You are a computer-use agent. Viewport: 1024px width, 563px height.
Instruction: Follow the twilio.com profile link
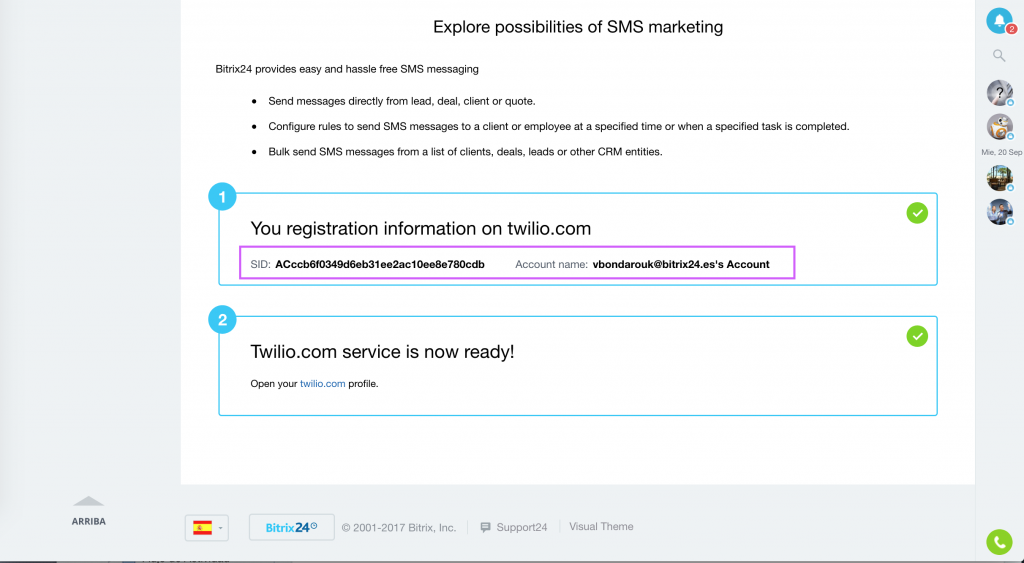[x=323, y=383]
